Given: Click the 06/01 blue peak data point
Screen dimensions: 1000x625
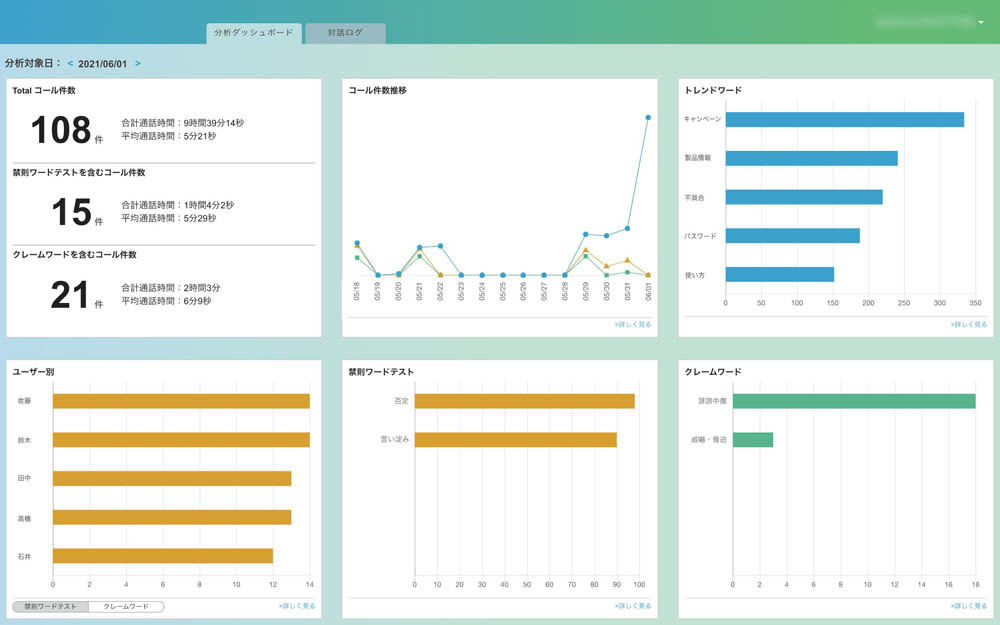Looking at the screenshot, I should [648, 117].
